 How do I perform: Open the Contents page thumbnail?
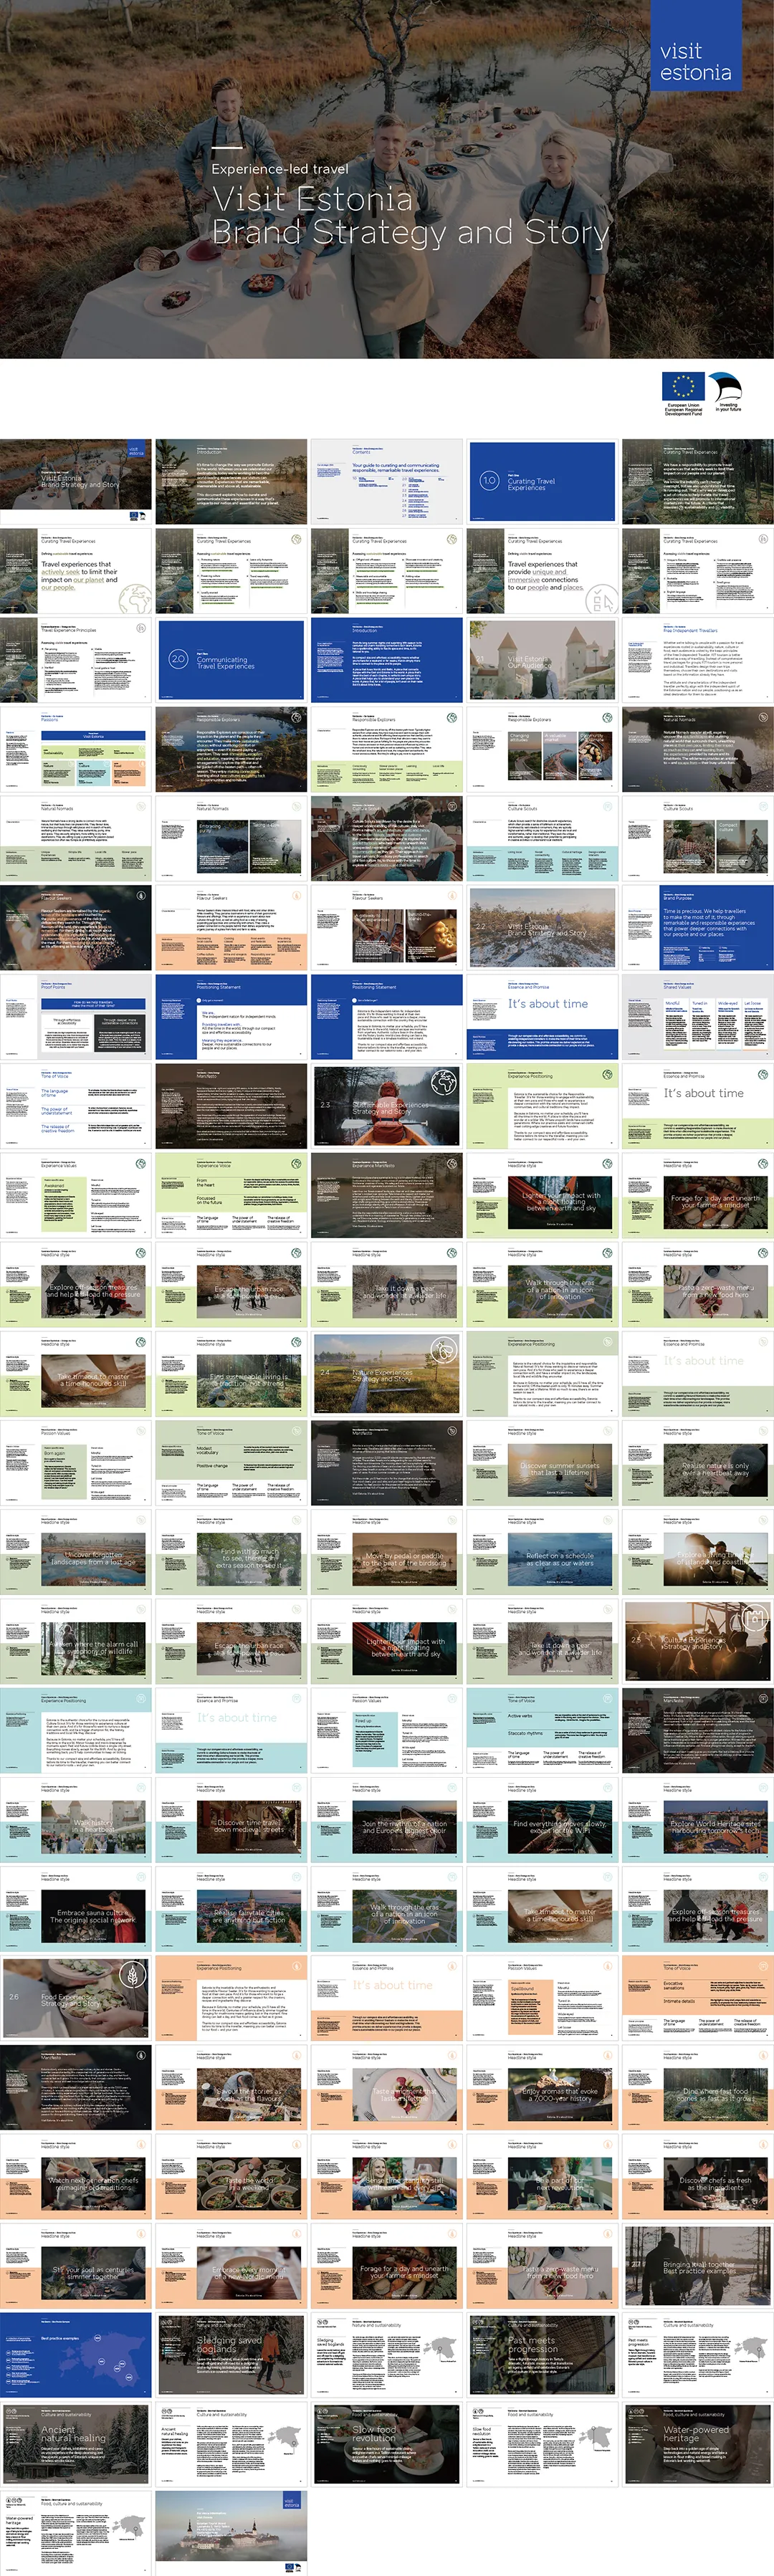(387, 480)
